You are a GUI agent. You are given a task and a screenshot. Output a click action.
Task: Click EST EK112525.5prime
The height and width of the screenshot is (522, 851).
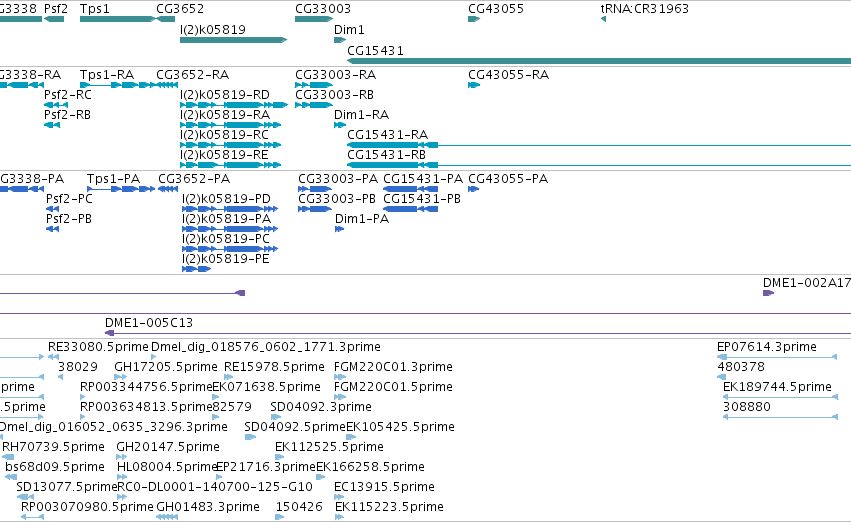[x=280, y=457]
